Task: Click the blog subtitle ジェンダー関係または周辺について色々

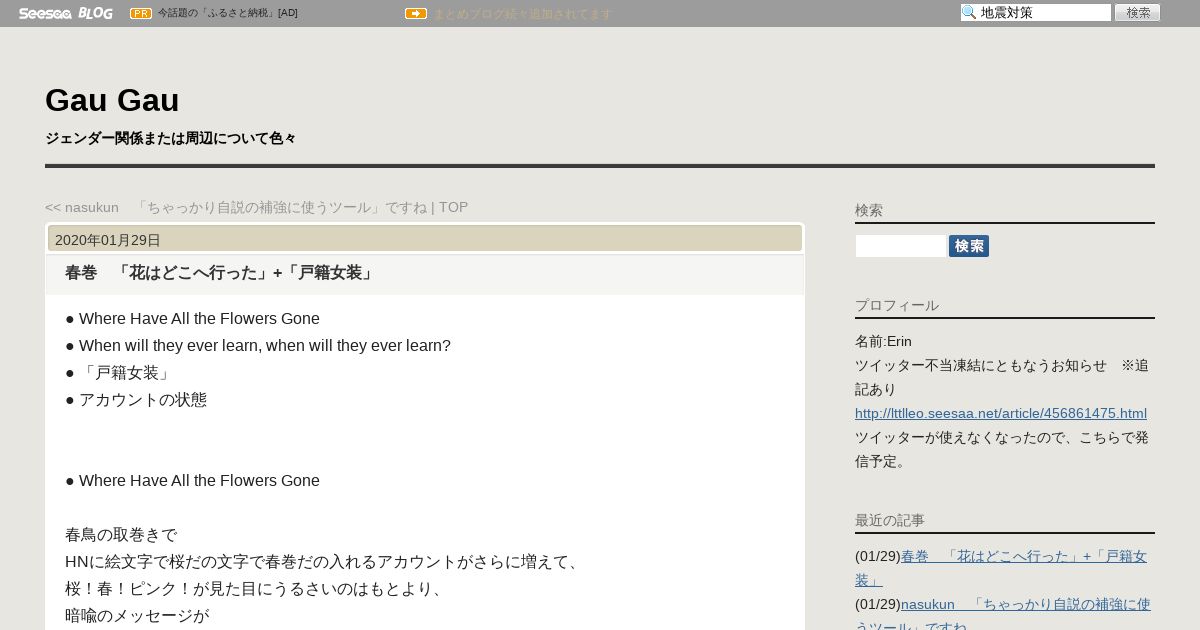Action: coord(171,138)
